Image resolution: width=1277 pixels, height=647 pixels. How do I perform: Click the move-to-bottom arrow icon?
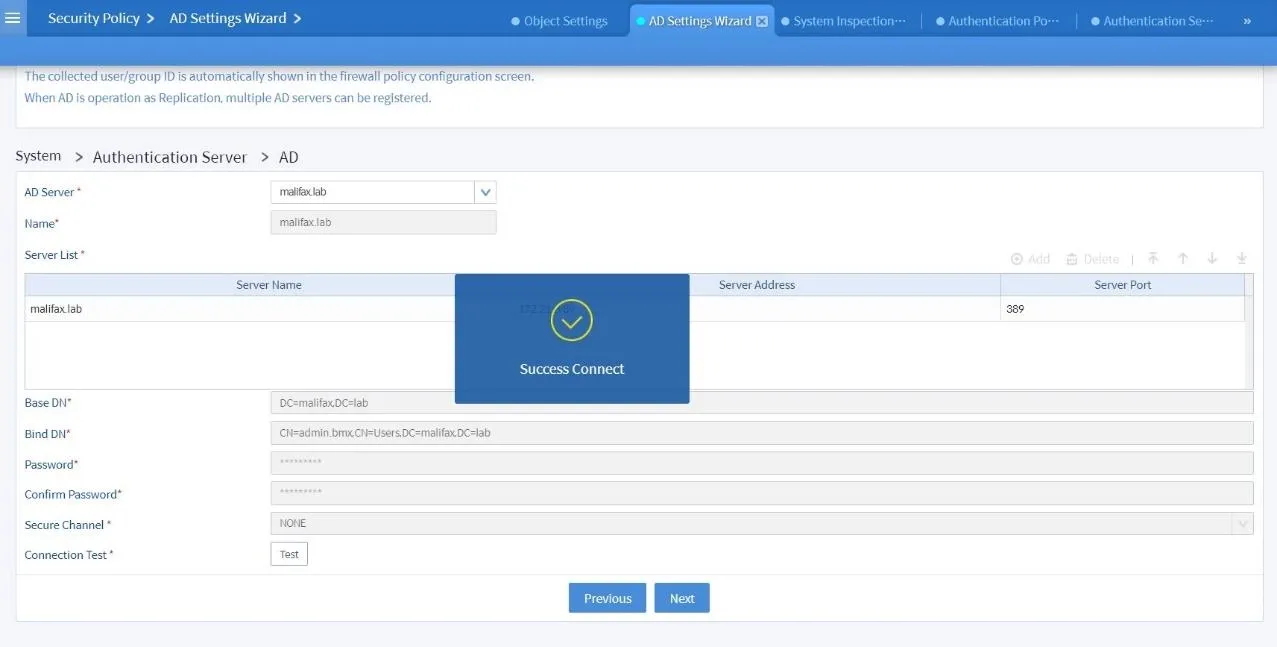pos(1241,258)
